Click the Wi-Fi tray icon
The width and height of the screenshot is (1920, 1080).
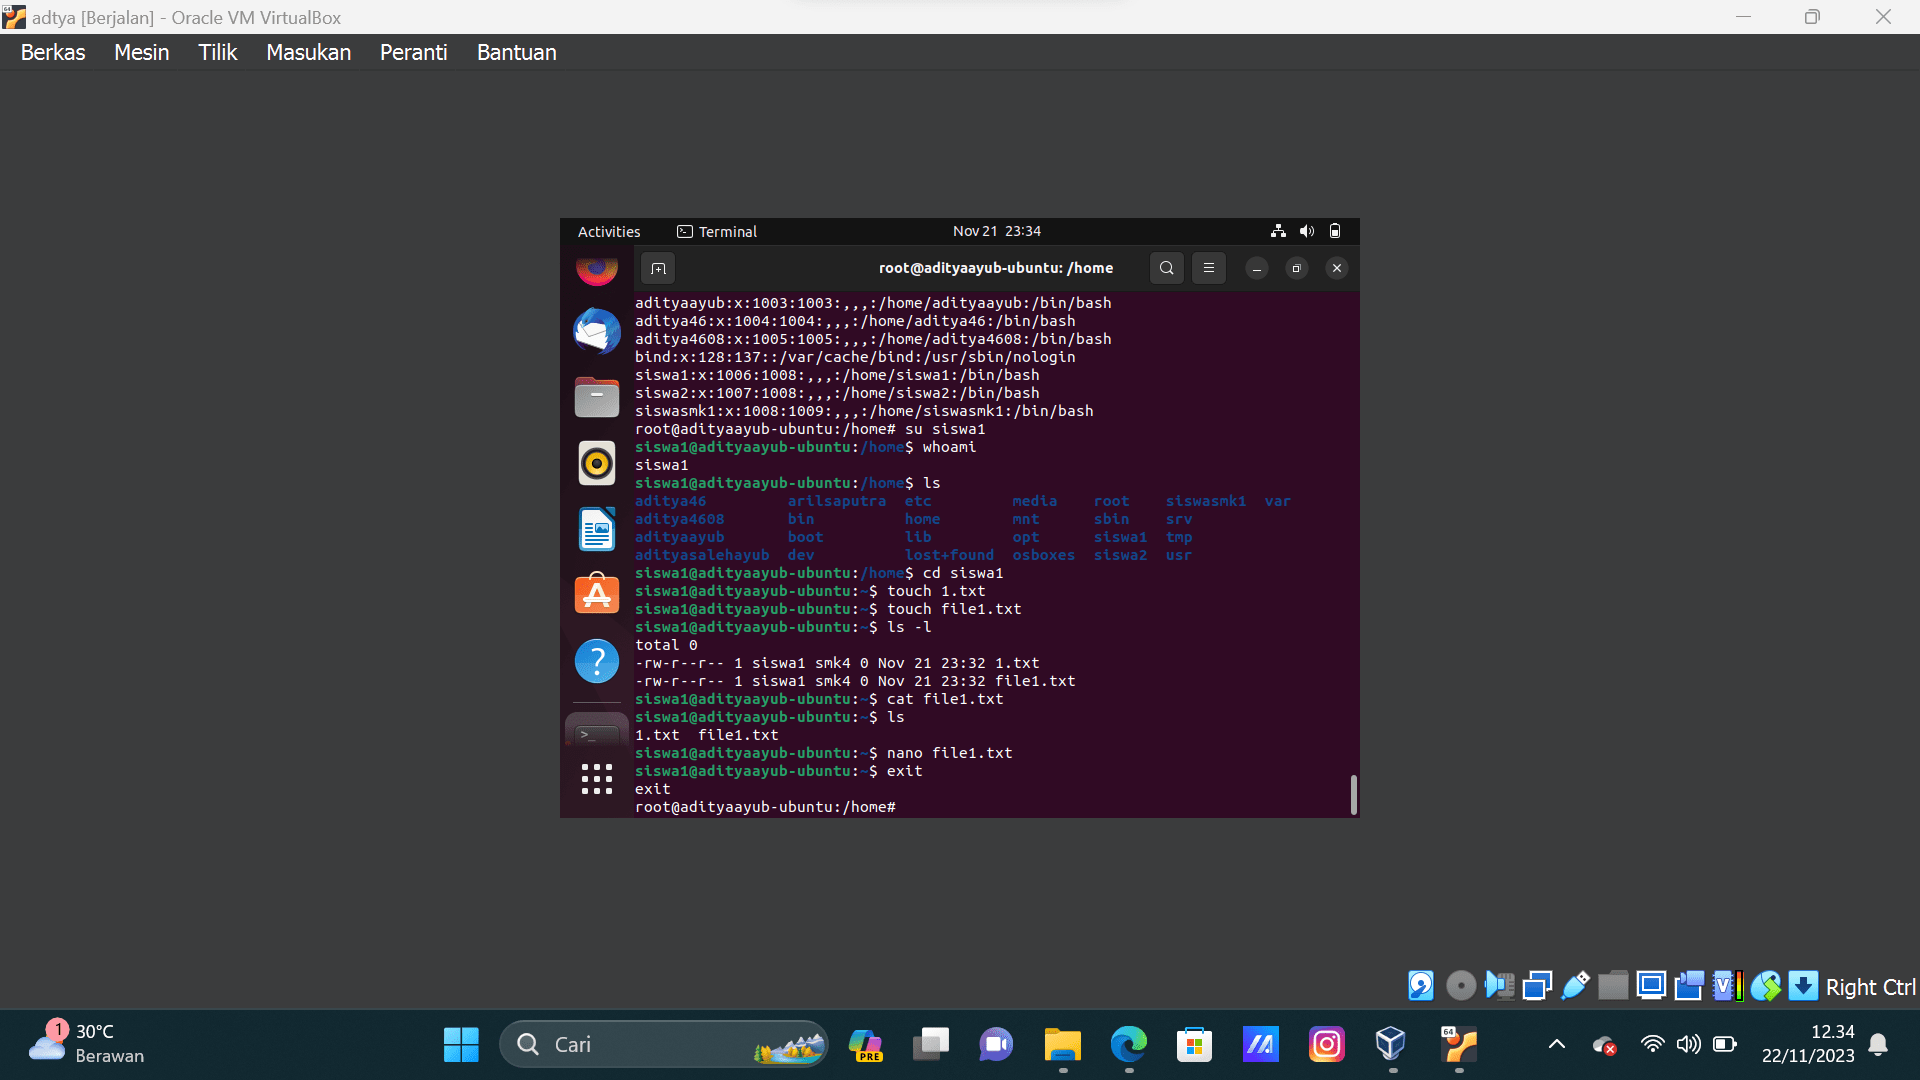[x=1652, y=1045]
